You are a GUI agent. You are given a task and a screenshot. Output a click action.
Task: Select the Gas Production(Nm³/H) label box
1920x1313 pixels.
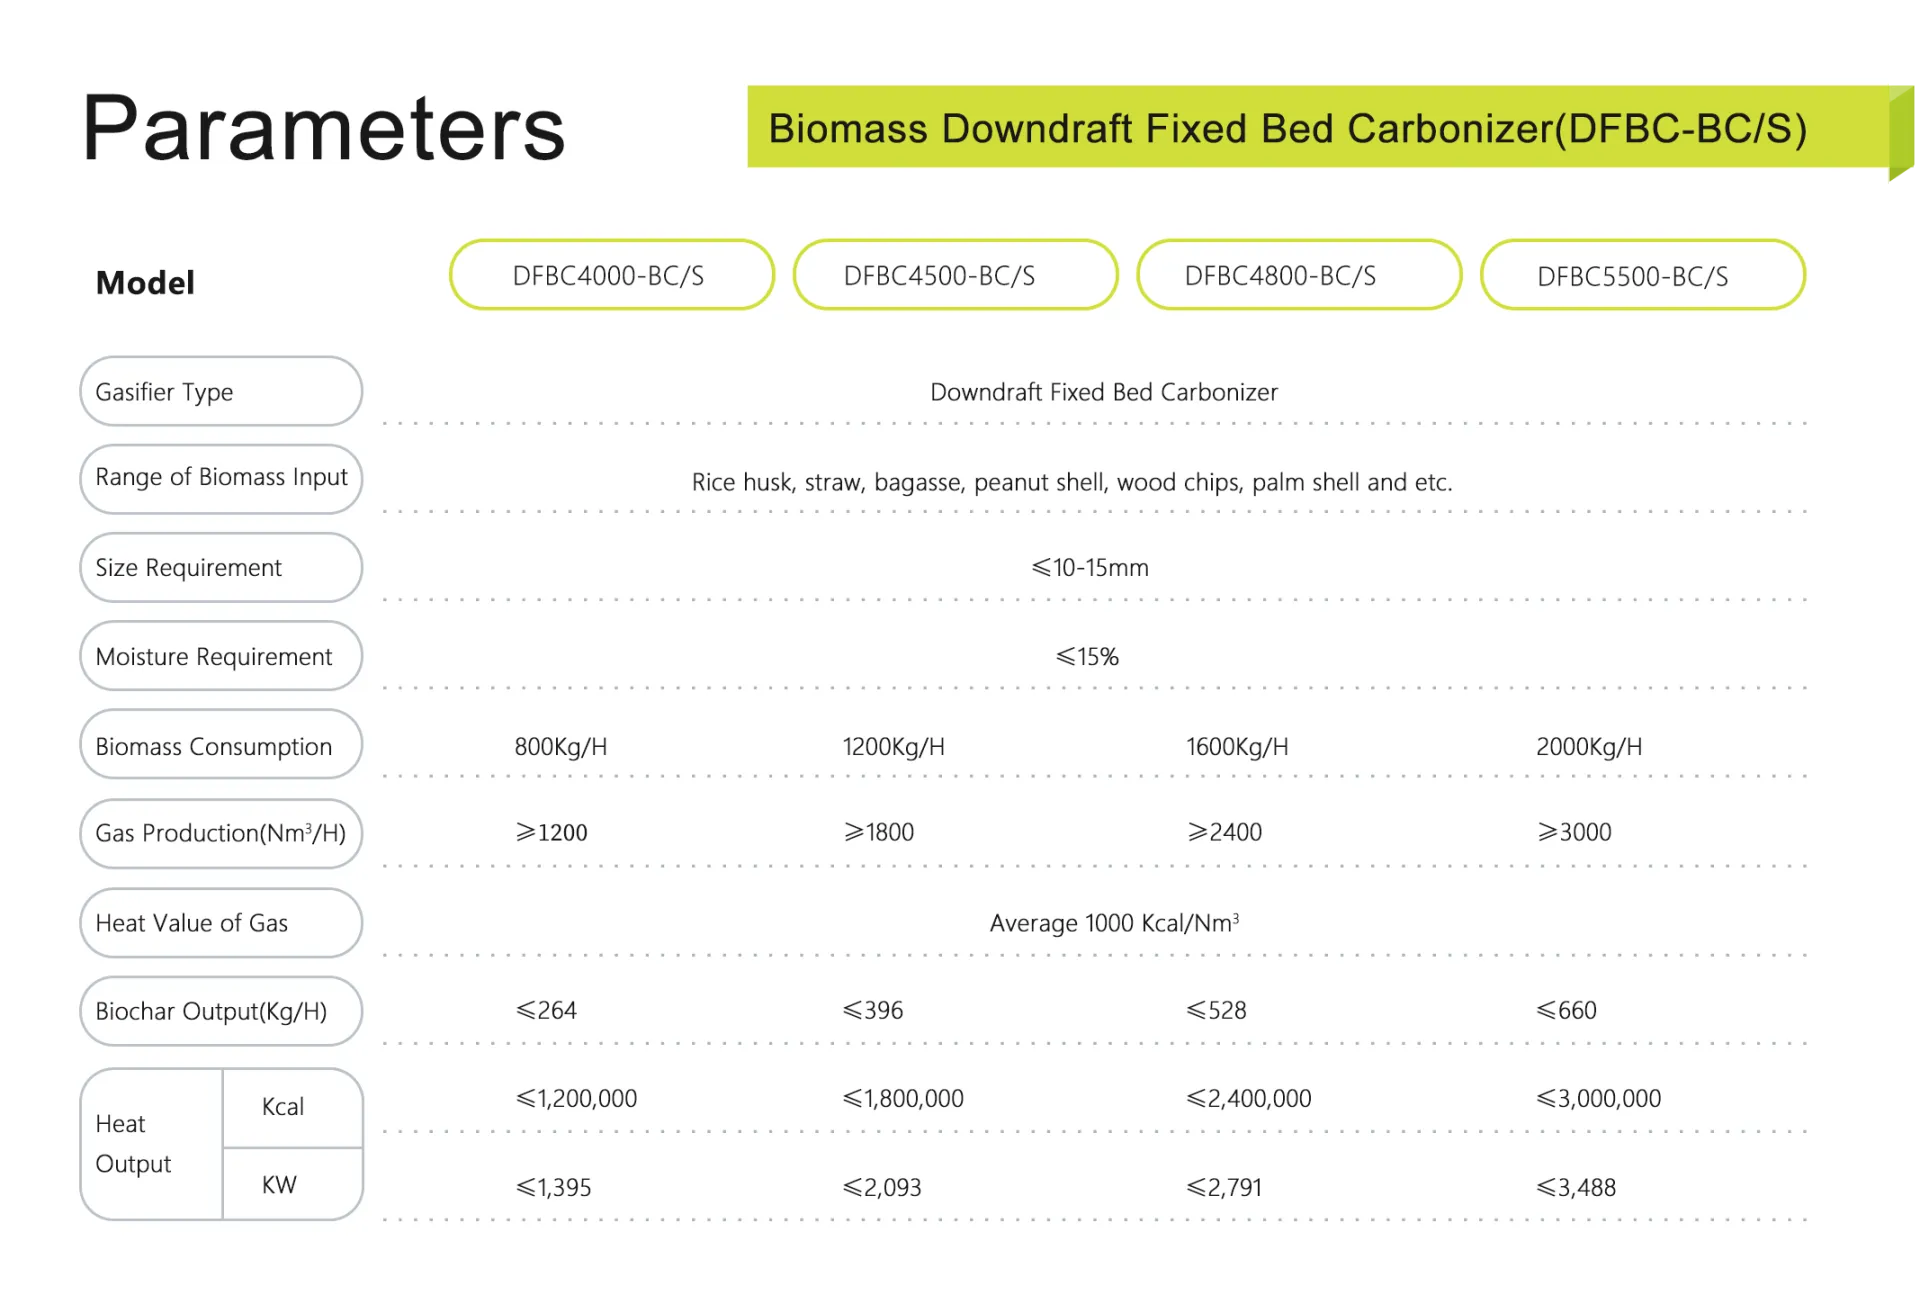pyautogui.click(x=220, y=833)
